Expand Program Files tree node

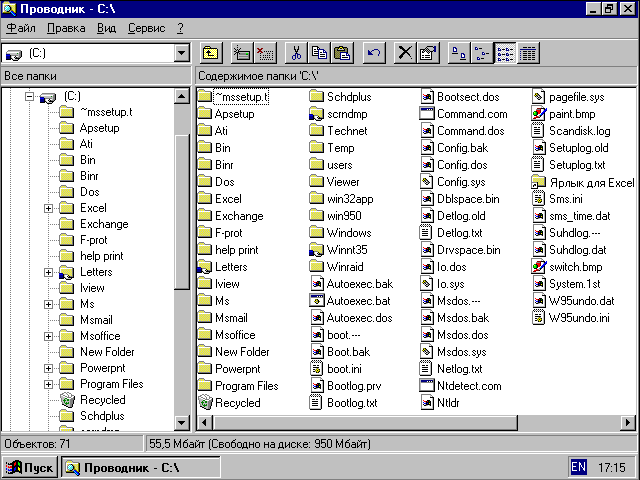(x=48, y=384)
